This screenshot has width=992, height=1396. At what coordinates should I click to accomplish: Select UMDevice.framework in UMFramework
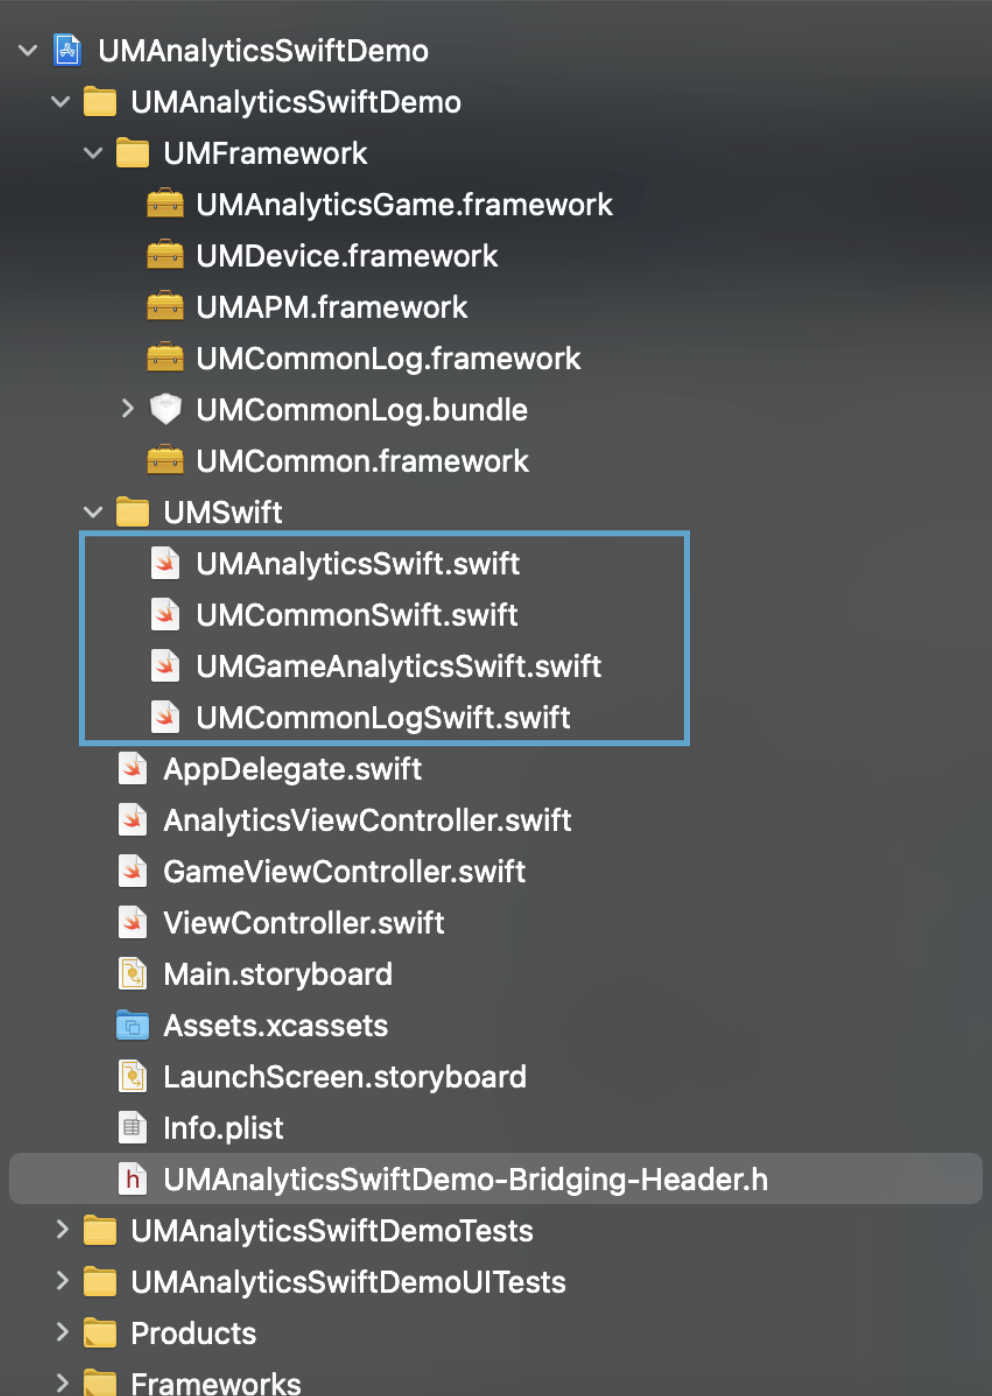[x=346, y=255]
